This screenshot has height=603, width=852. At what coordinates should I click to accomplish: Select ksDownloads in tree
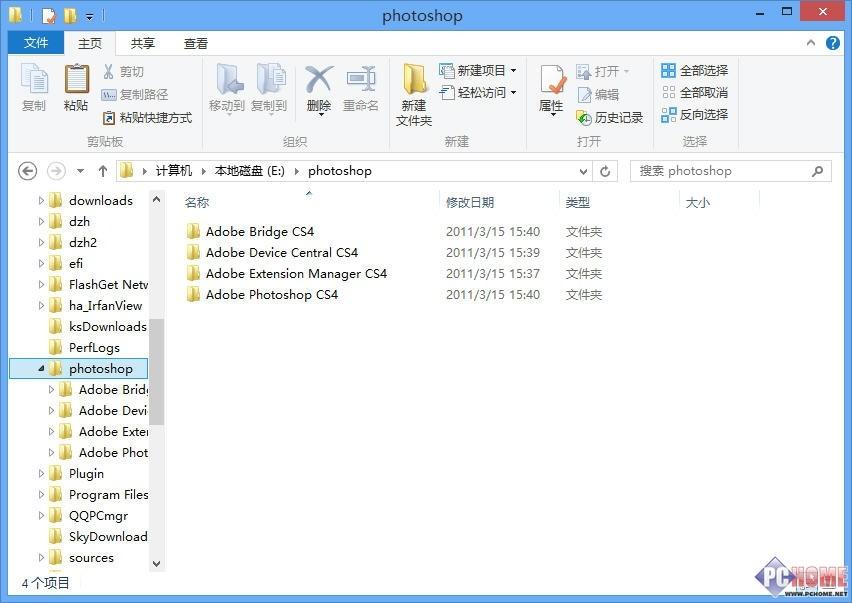(x=98, y=326)
